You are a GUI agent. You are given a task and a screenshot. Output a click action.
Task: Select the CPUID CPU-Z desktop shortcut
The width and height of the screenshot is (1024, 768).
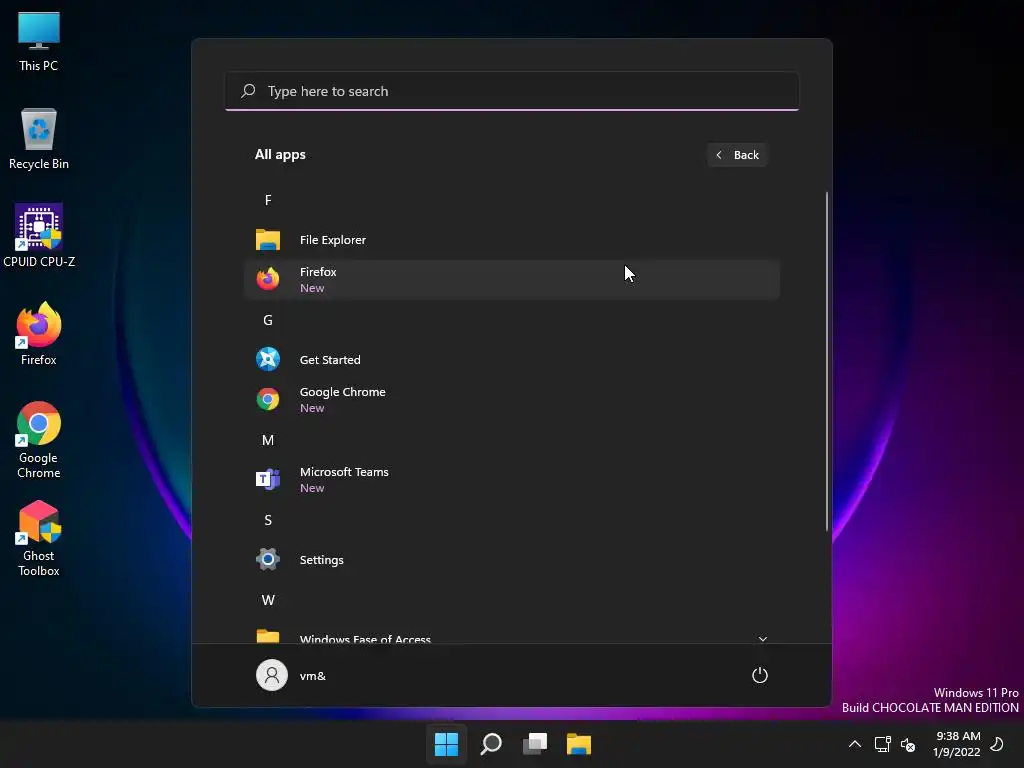[39, 236]
